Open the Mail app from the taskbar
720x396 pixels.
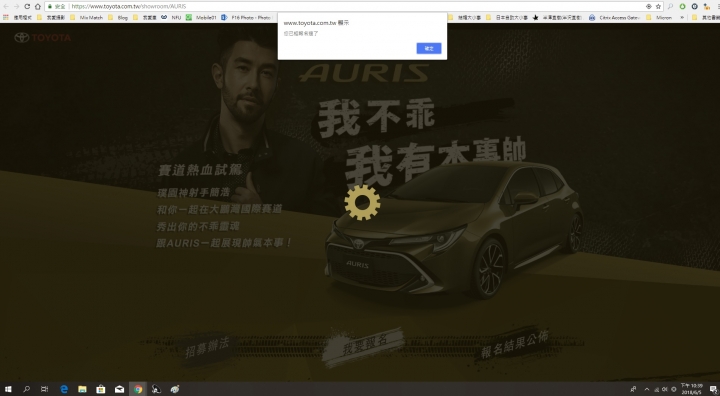pyautogui.click(x=119, y=389)
